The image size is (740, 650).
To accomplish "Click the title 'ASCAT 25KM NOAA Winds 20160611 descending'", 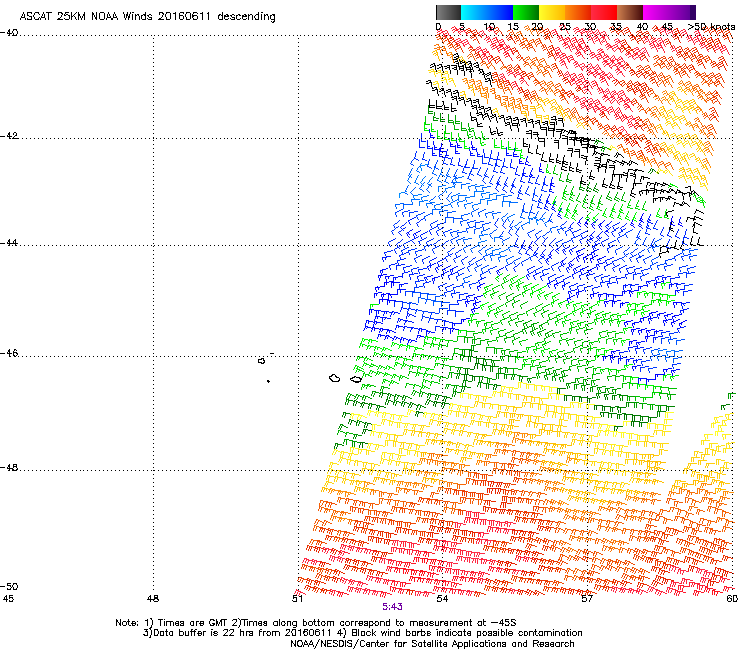I will 147,16.
